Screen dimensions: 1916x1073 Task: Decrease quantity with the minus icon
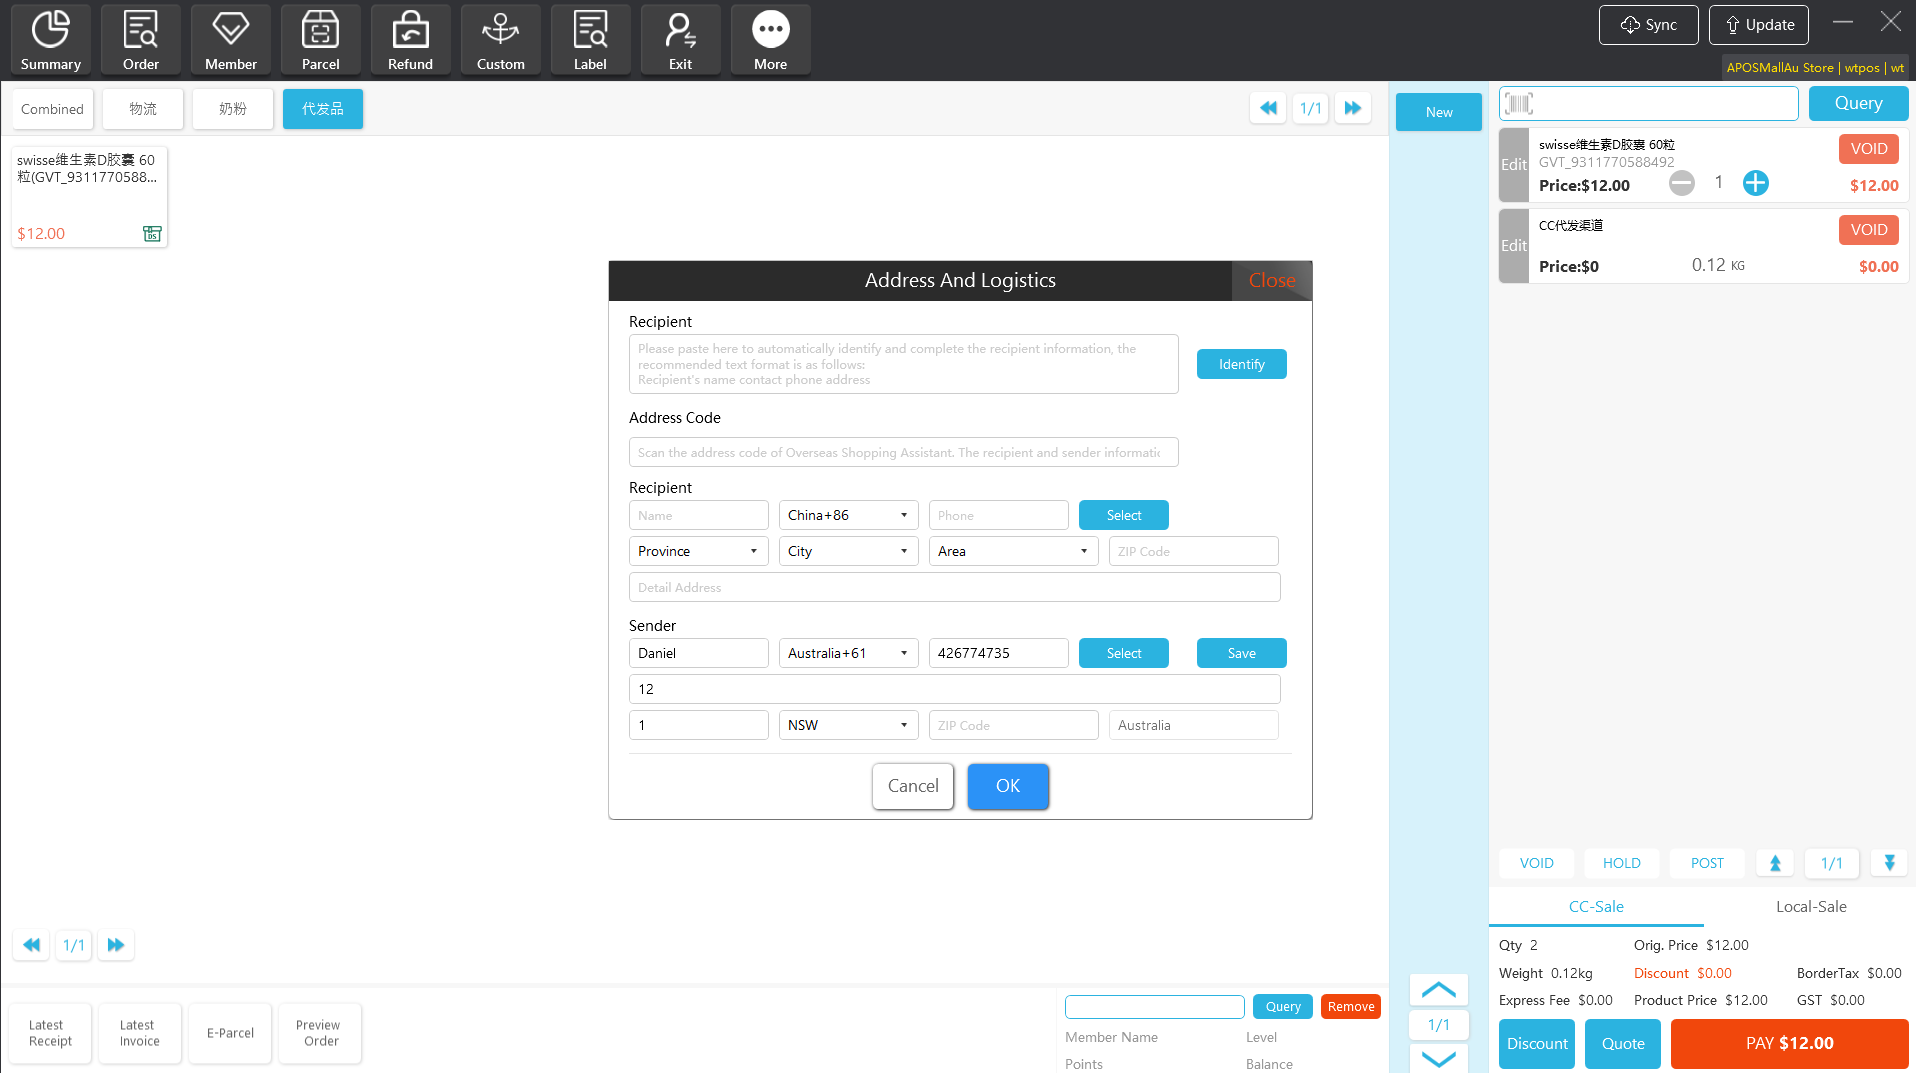pyautogui.click(x=1681, y=183)
